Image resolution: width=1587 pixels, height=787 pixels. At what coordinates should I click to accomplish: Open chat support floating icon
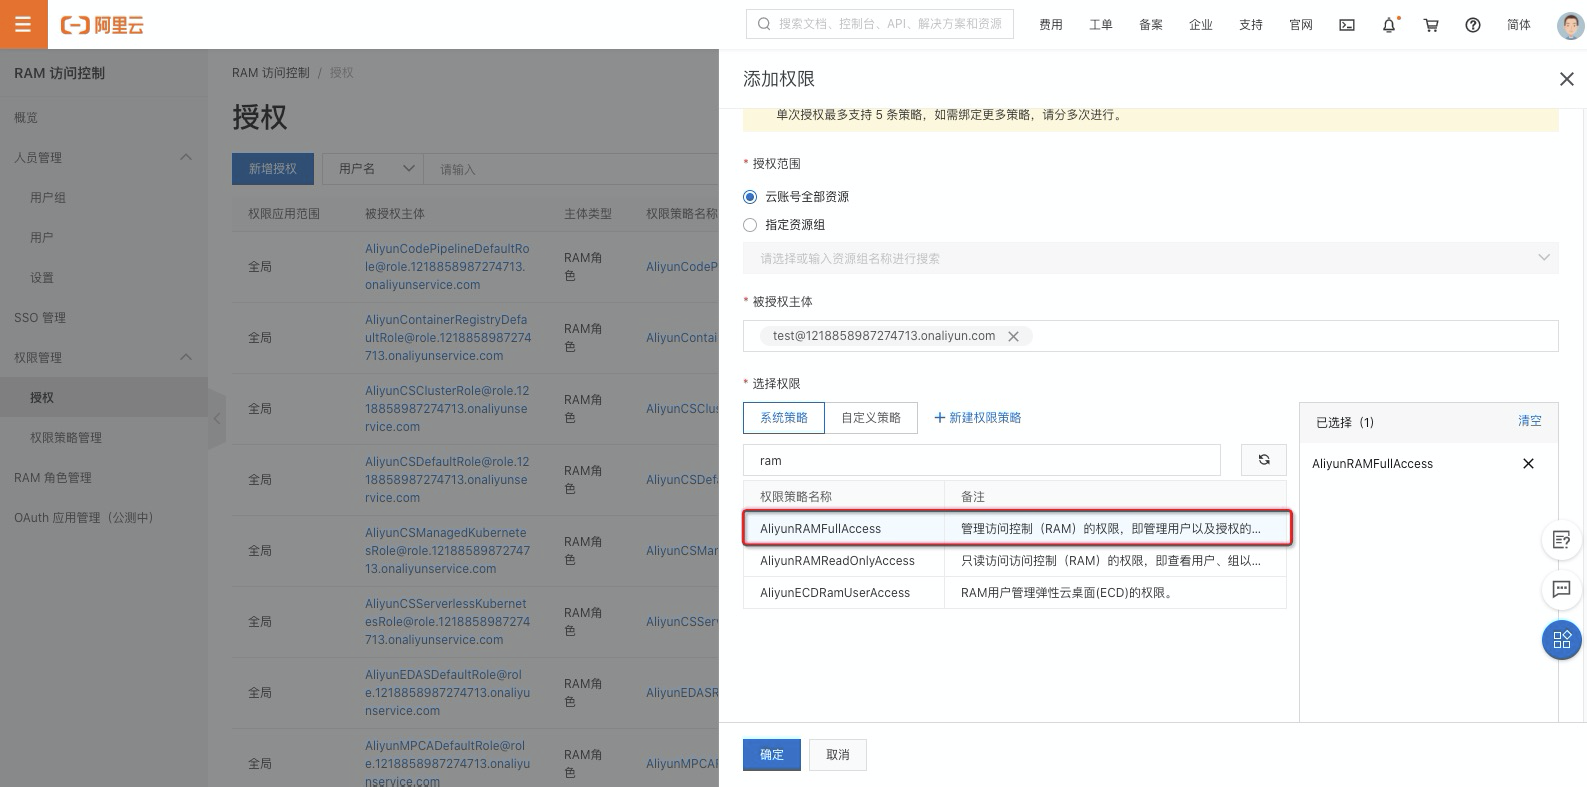pos(1561,589)
